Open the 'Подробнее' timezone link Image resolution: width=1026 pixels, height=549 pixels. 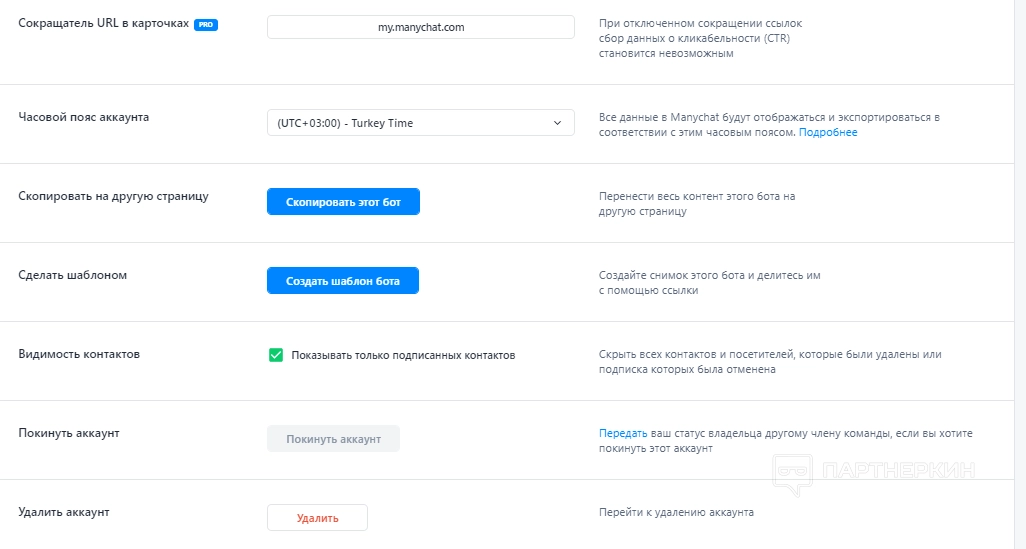[x=828, y=132]
